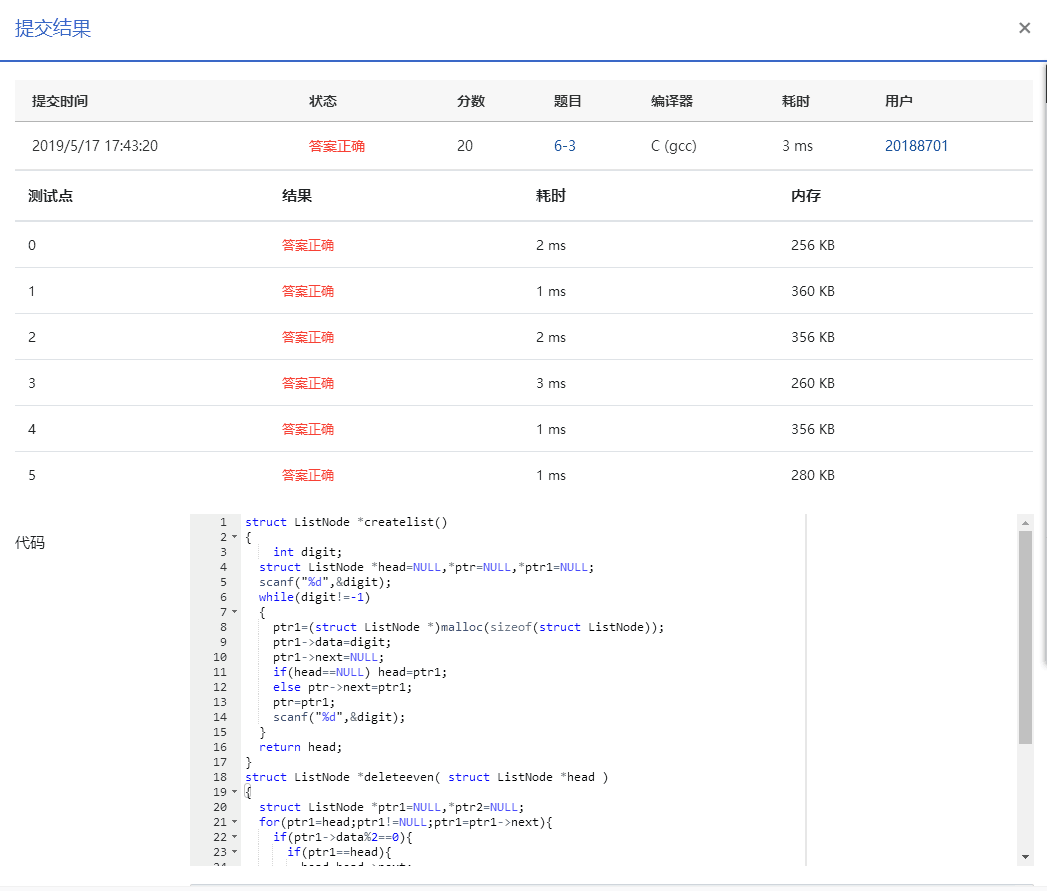The image size is (1047, 891).
Task: Click the 结果 column header
Action: coord(297,196)
